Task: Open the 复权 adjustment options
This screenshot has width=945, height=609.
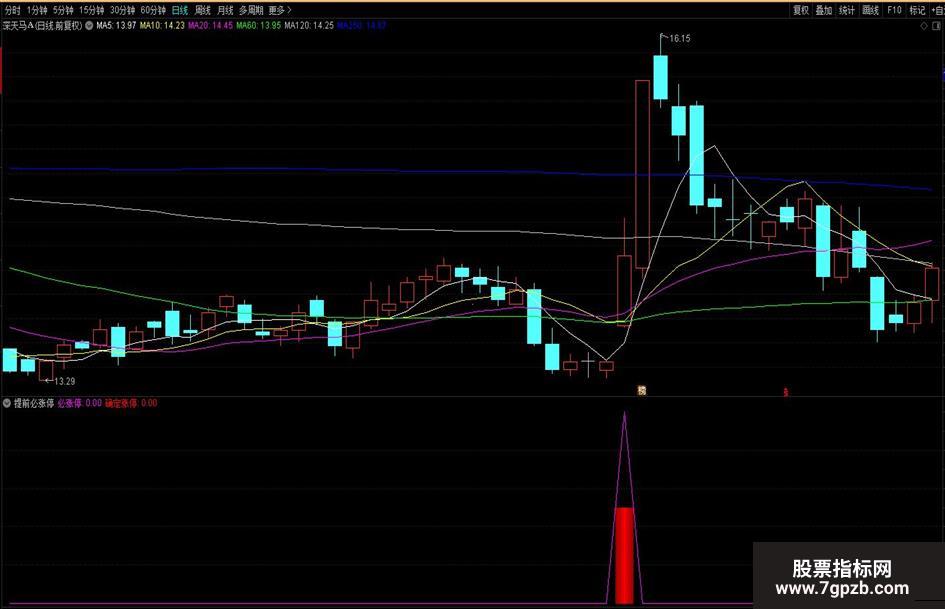Action: tap(800, 10)
